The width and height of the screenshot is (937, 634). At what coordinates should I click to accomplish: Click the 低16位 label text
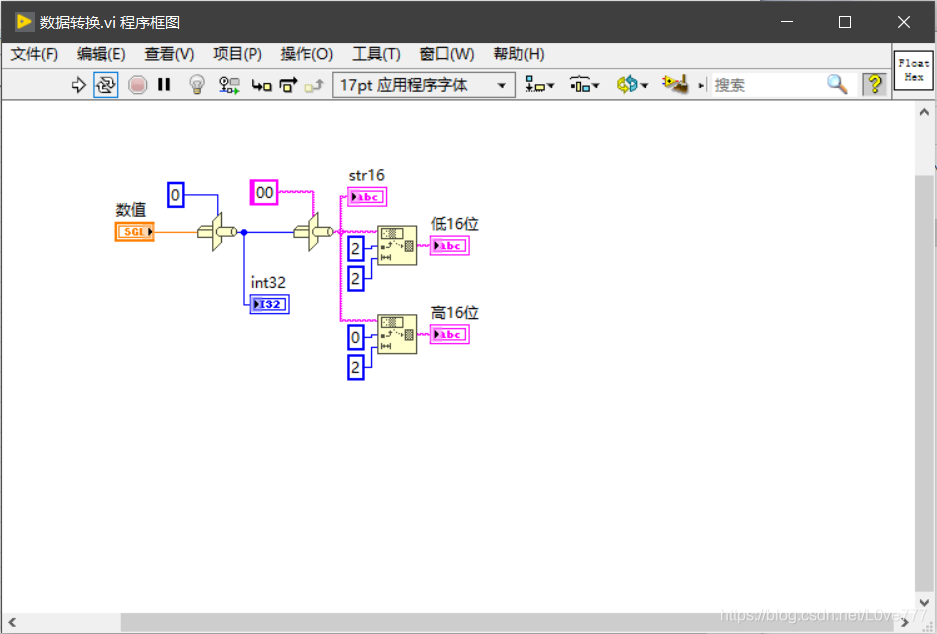(x=455, y=224)
